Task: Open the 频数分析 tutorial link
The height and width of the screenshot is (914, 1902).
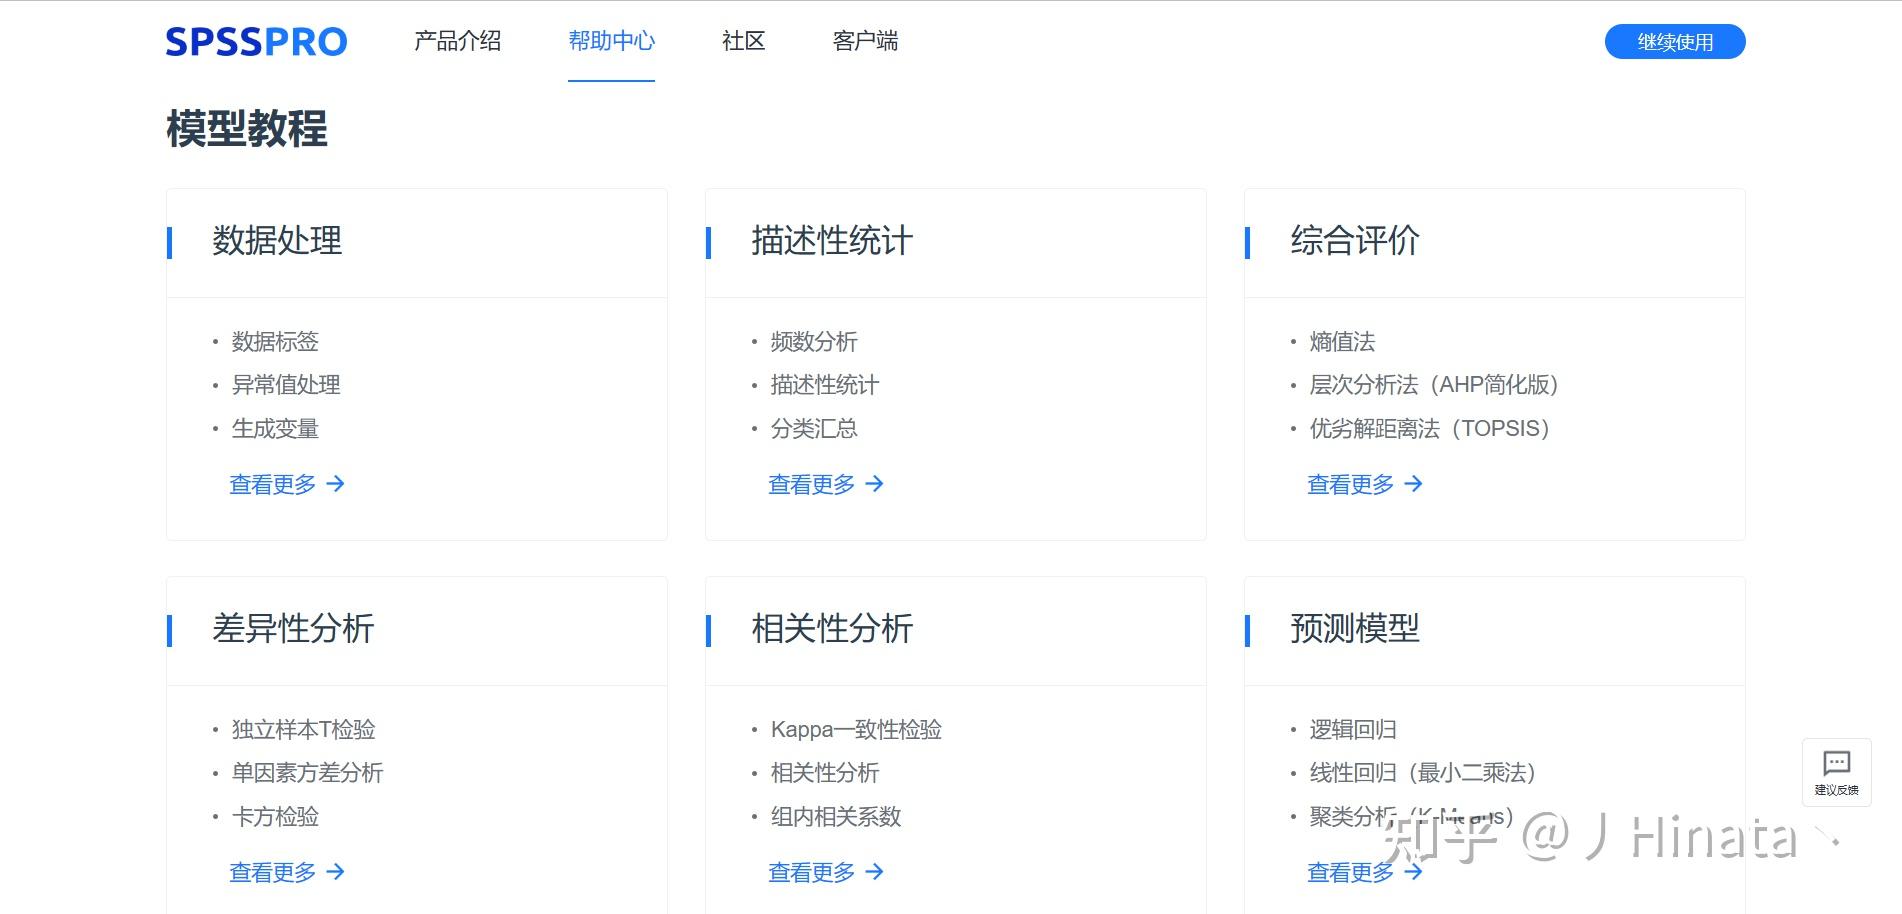Action: click(x=812, y=341)
